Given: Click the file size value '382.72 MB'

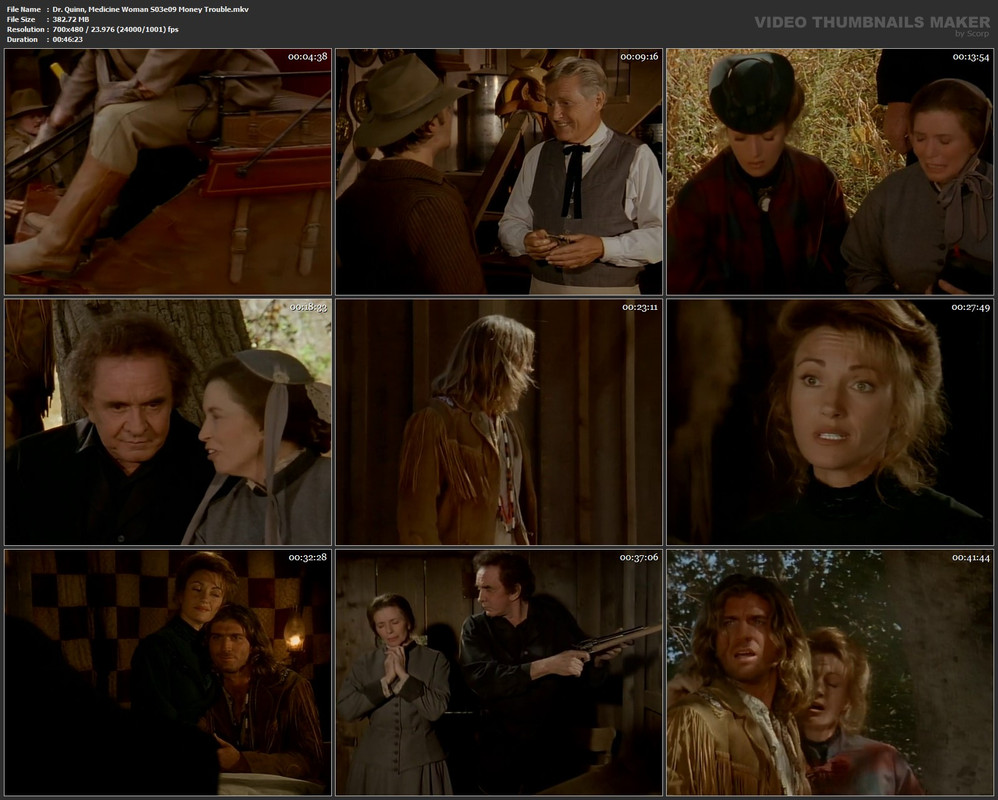Looking at the screenshot, I should (x=71, y=20).
